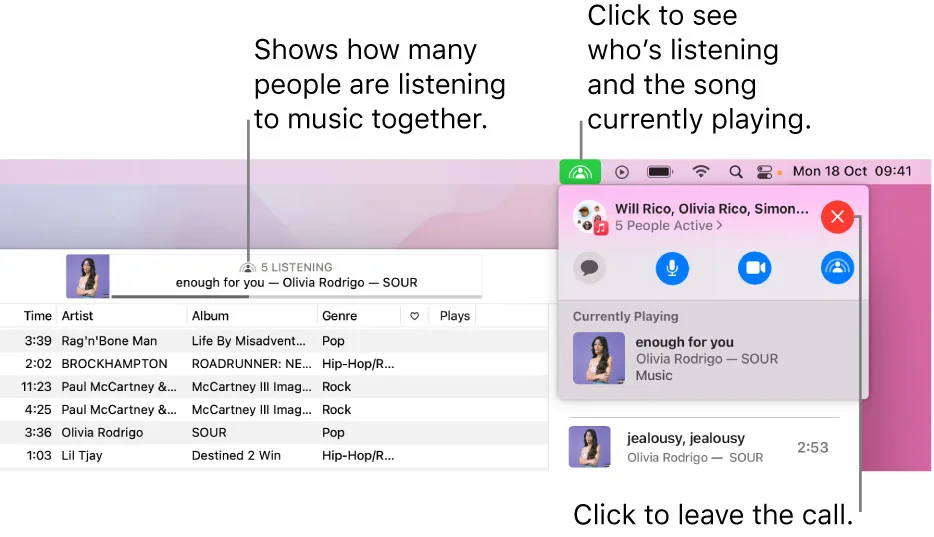Expand 5 People Active details
The image size is (934, 537).
coord(668,226)
